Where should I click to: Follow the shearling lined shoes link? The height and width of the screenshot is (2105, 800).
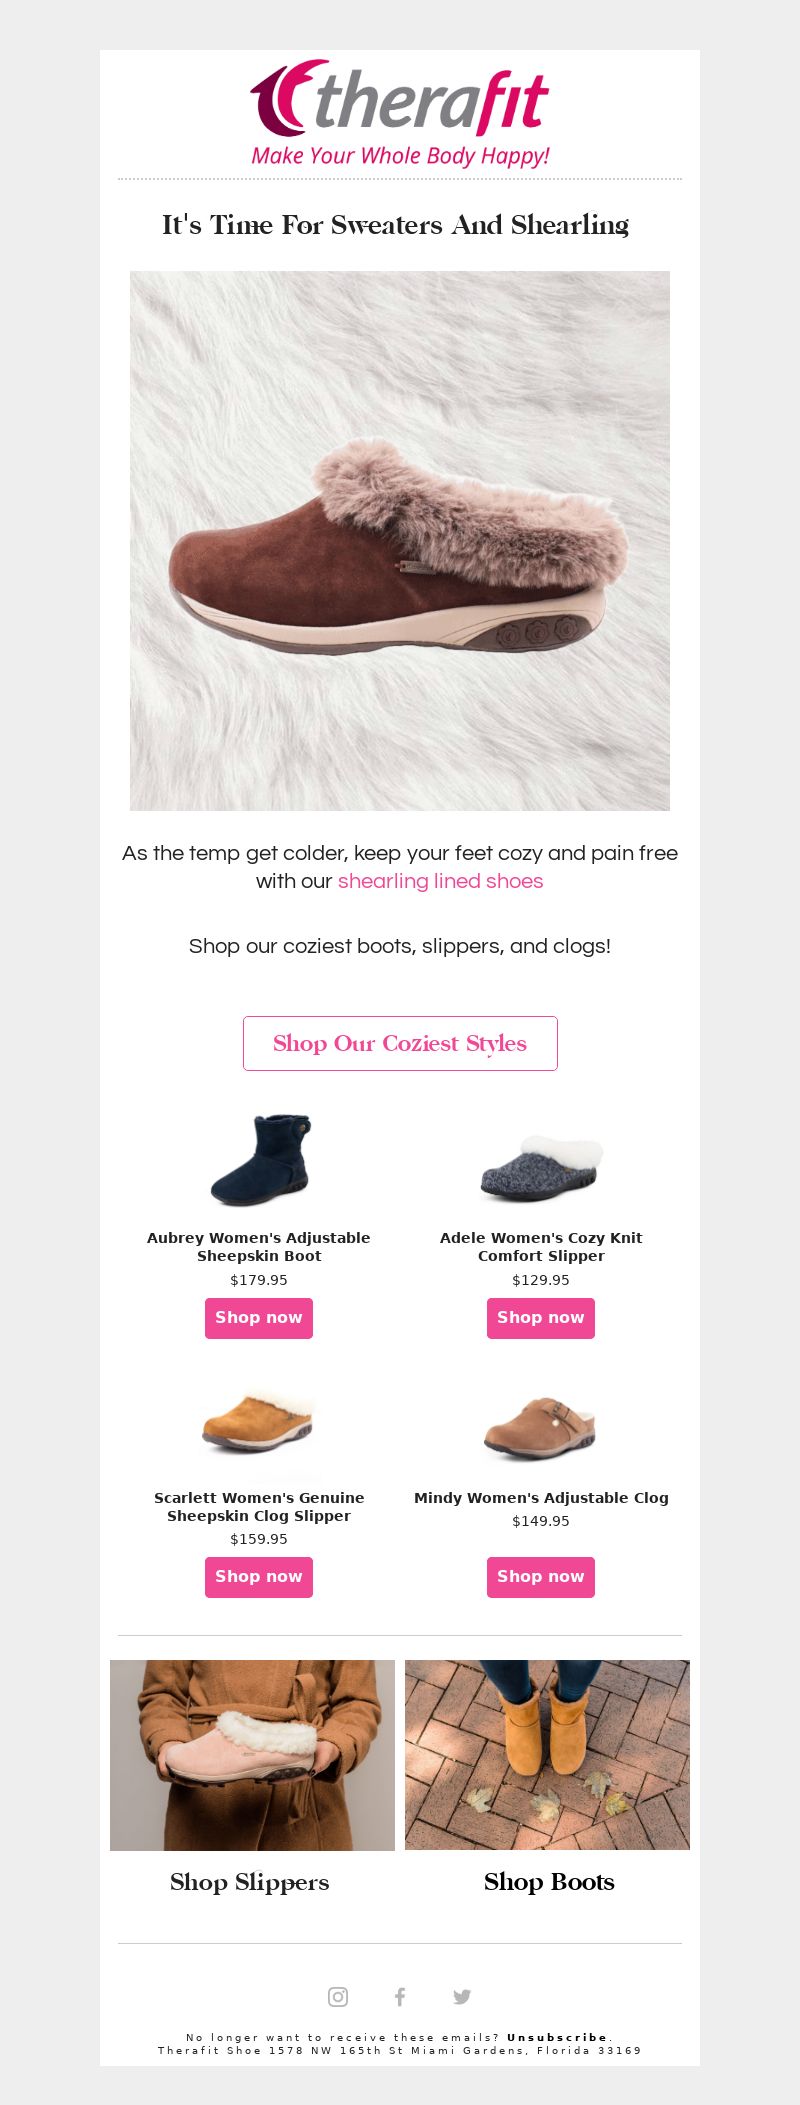pyautogui.click(x=440, y=881)
